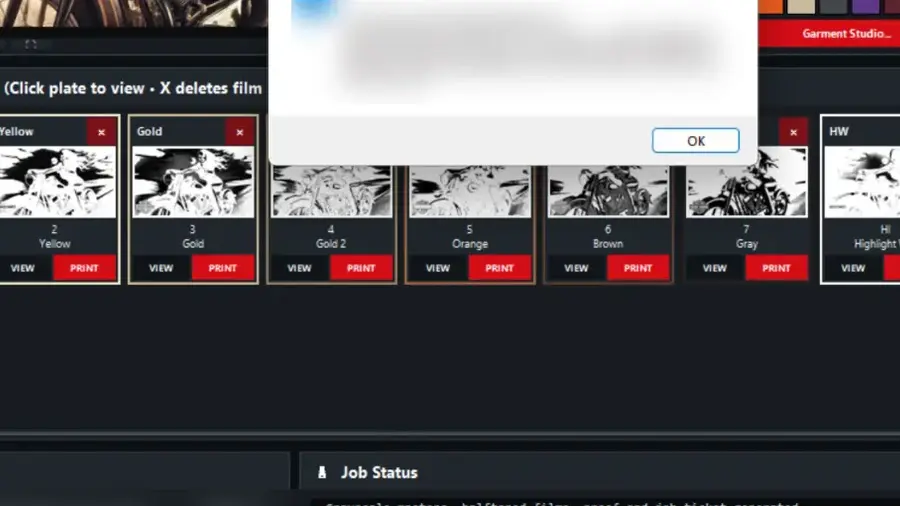Screen dimensions: 900x506
Task: Print the Gold 2 plate
Action: [x=361, y=268]
